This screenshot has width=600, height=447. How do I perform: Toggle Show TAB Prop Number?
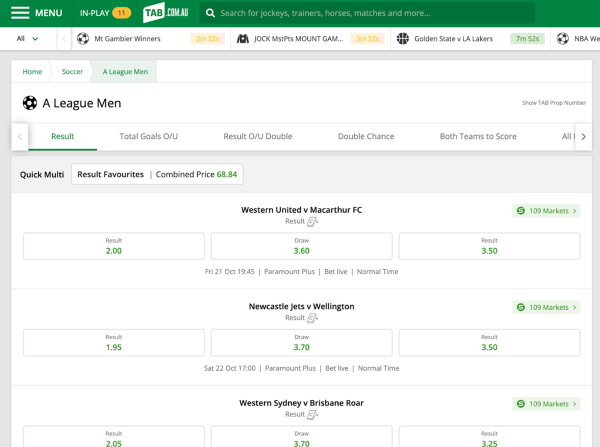553,103
